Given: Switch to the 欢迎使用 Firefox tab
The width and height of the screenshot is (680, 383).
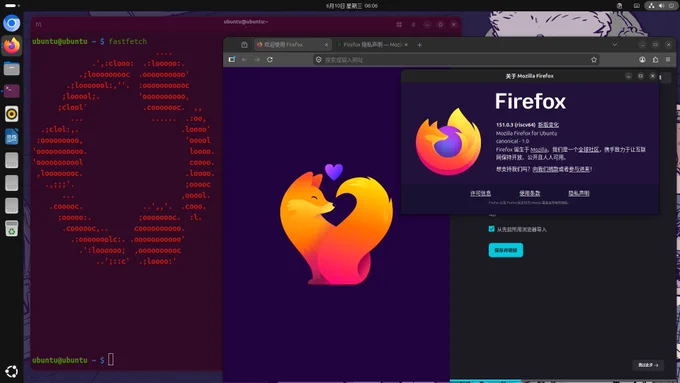Looking at the screenshot, I should pos(293,45).
